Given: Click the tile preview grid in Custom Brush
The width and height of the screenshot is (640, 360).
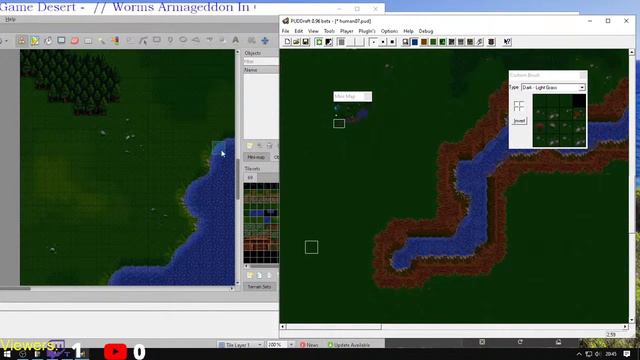Looking at the screenshot, I should [x=559, y=120].
